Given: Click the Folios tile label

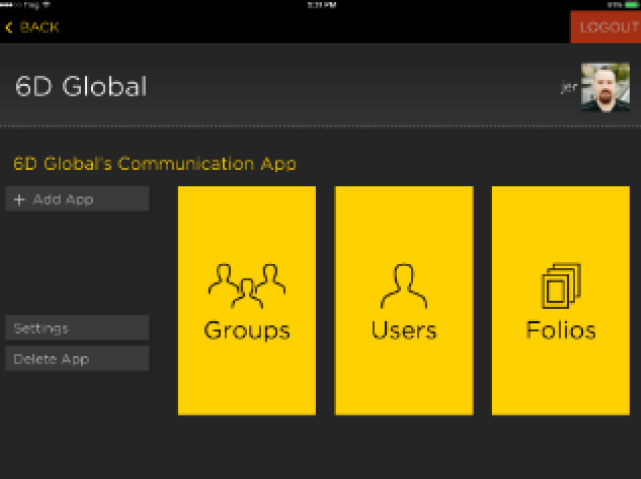Looking at the screenshot, I should [561, 330].
